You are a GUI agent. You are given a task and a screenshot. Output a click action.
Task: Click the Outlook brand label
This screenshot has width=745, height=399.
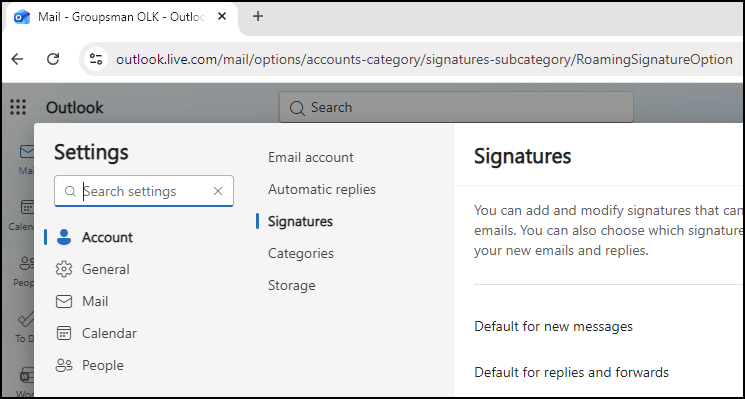(75, 107)
